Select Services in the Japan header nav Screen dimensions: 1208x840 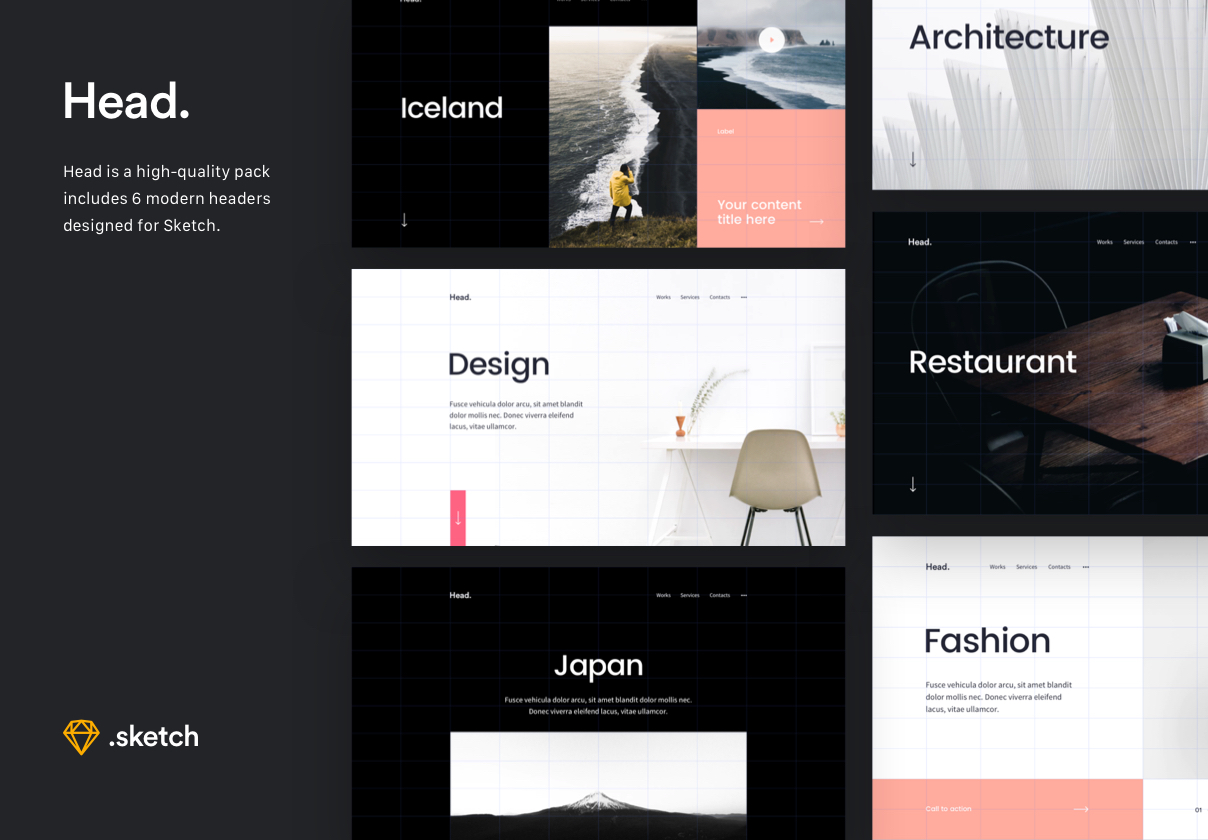690,595
